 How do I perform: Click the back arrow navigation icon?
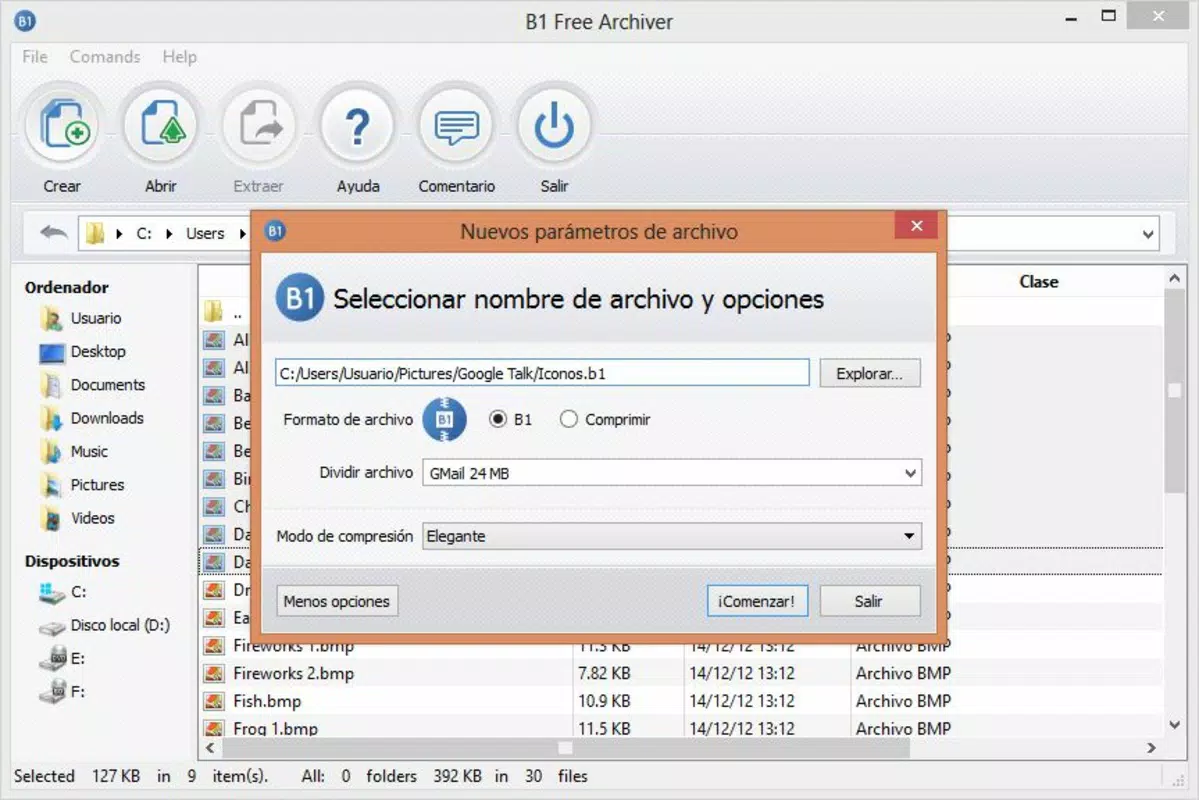[x=54, y=233]
